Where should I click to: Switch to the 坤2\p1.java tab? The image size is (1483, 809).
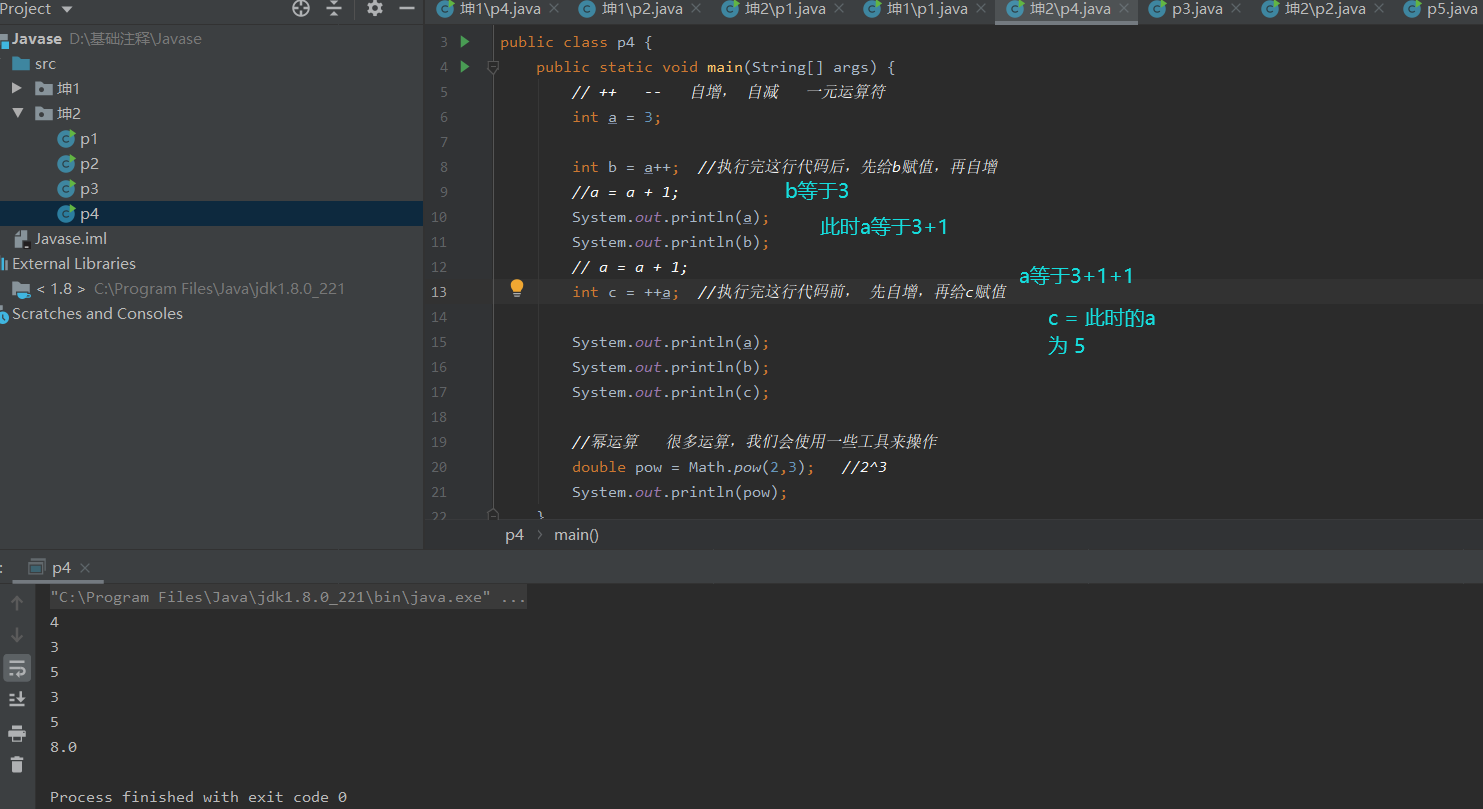tap(785, 9)
